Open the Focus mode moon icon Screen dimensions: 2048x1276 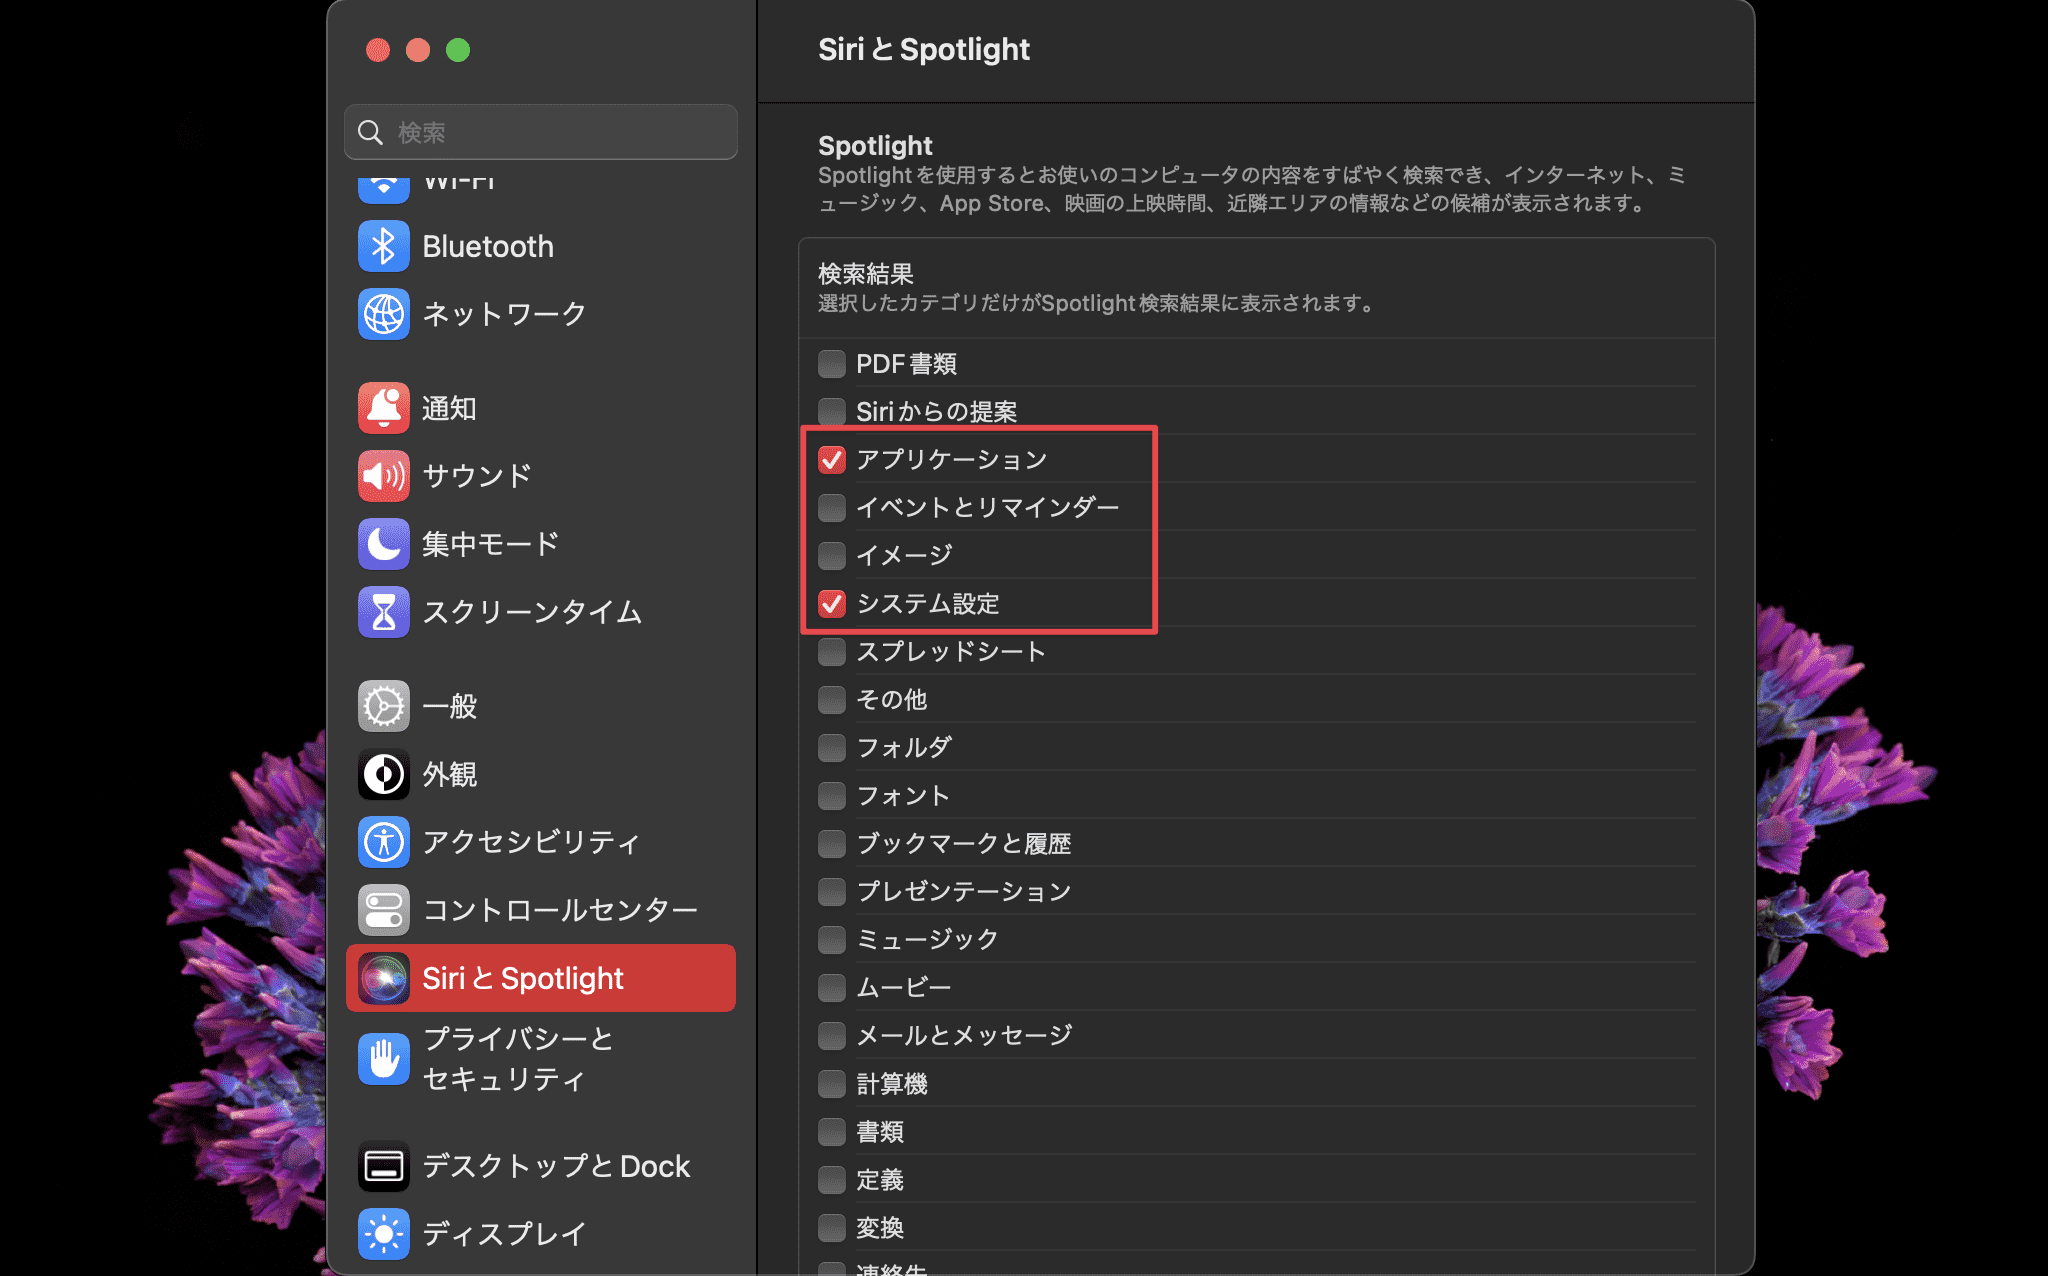(x=384, y=544)
